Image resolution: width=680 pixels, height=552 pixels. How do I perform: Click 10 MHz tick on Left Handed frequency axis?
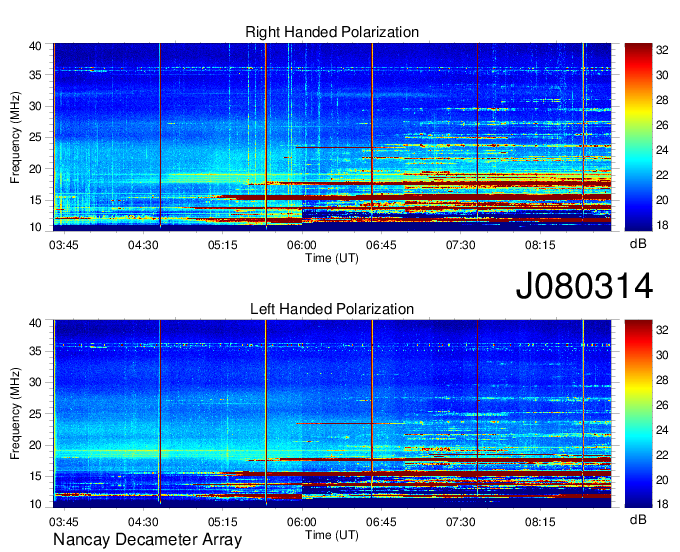(x=35, y=504)
